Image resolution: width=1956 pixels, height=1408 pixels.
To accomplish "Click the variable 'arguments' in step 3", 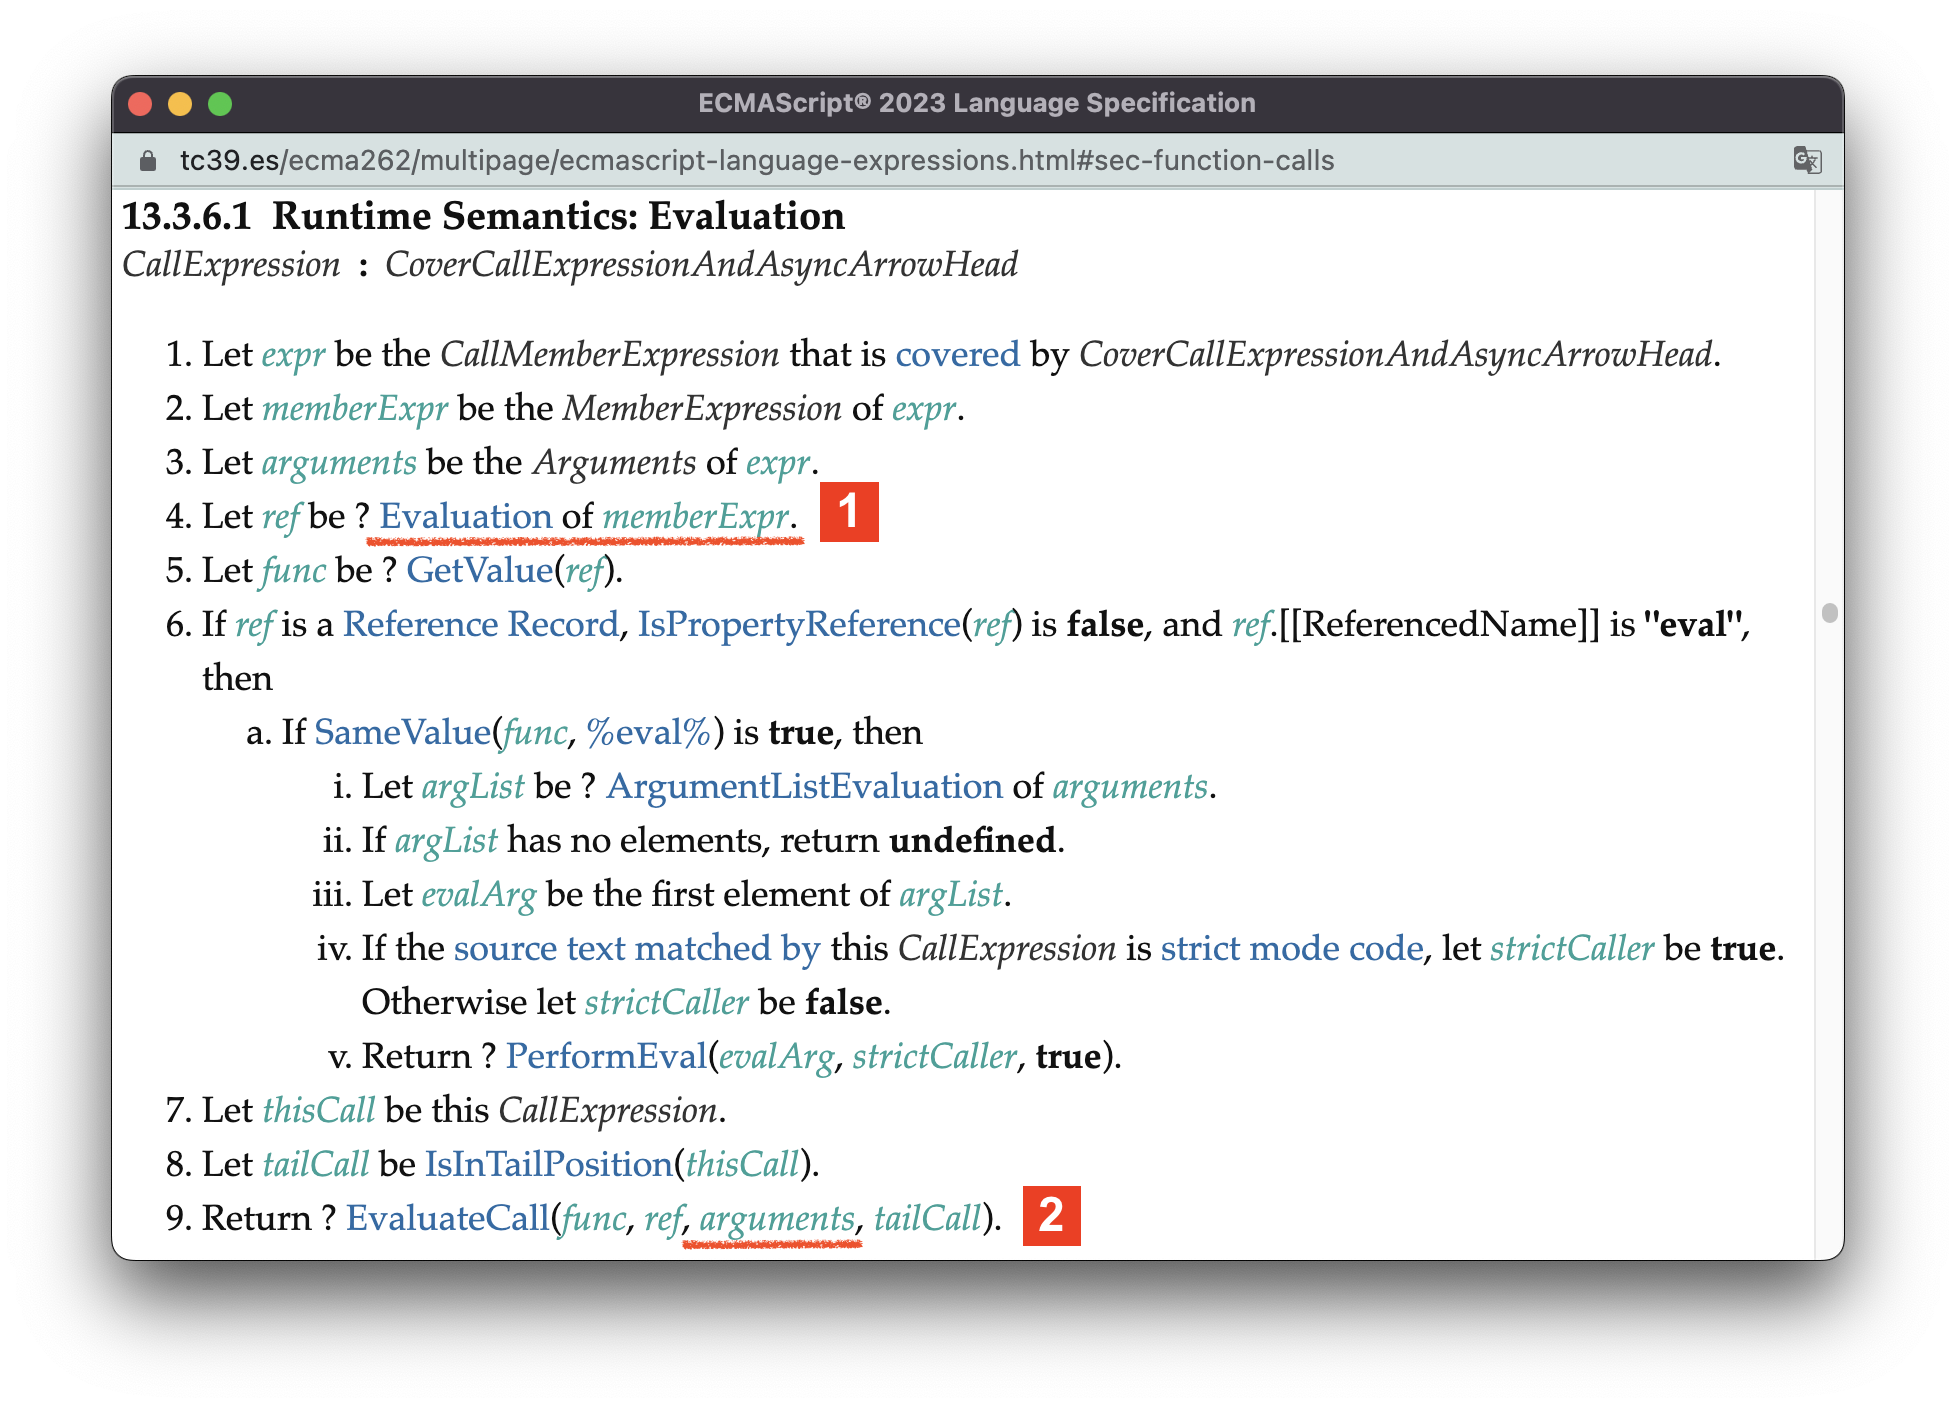I will [x=339, y=464].
